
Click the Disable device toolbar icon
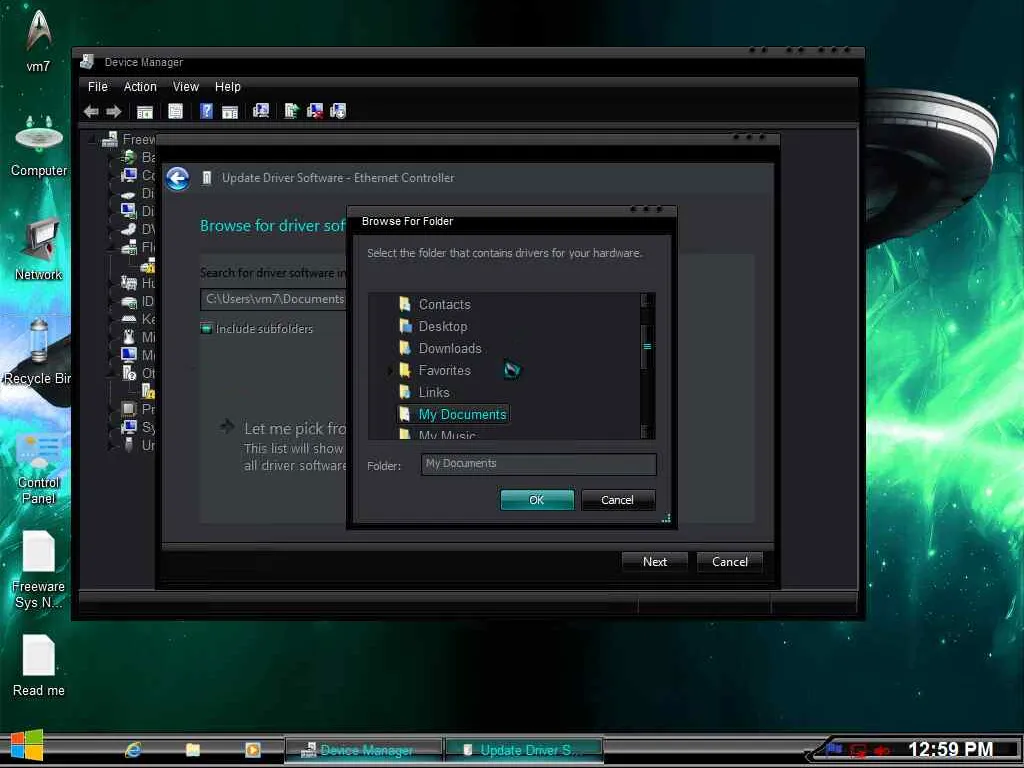(x=338, y=111)
